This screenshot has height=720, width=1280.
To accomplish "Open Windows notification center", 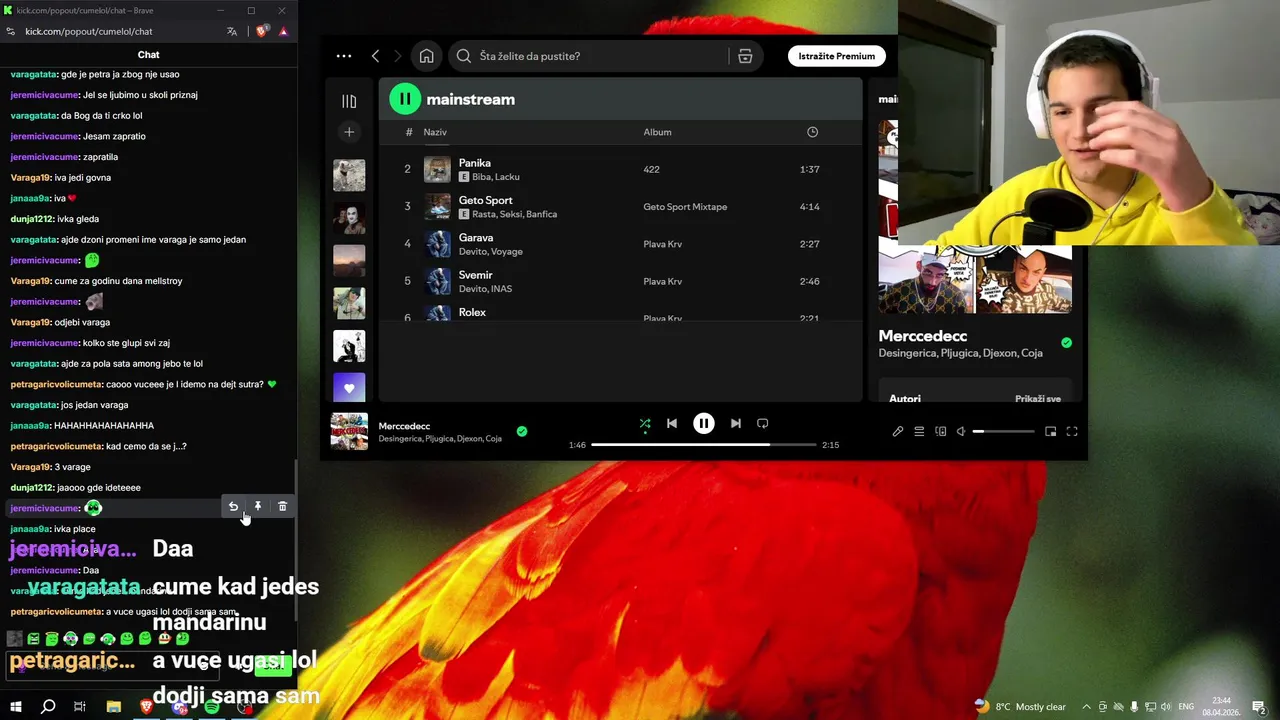I will [1259, 706].
